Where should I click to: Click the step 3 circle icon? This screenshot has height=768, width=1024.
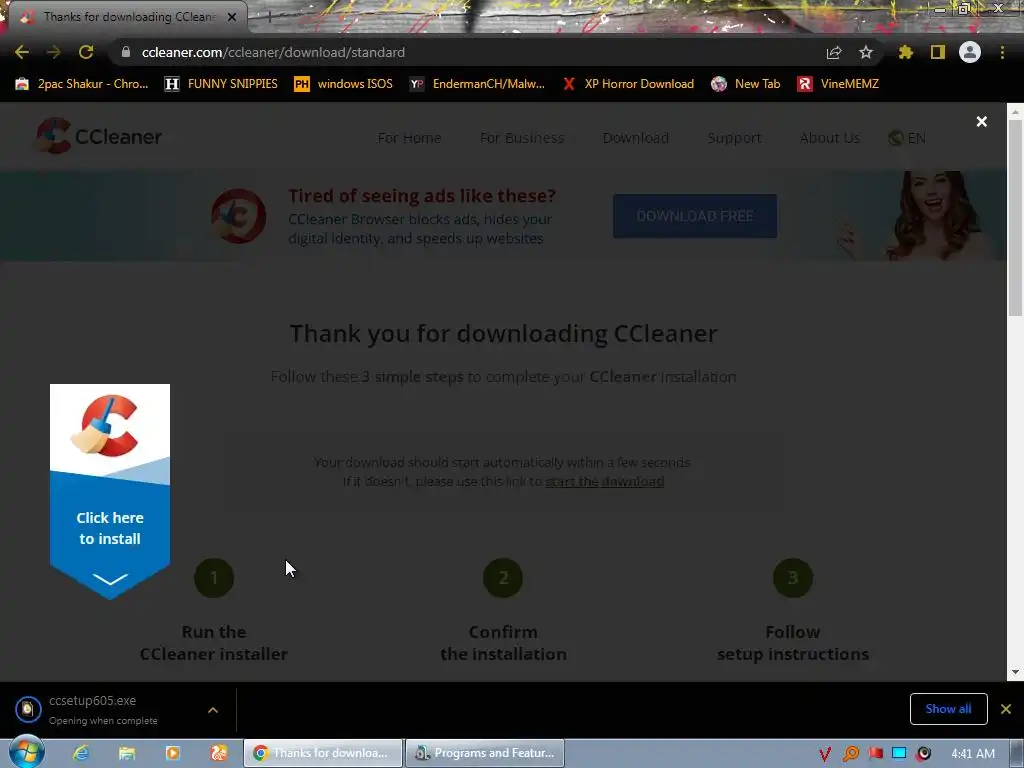[793, 578]
